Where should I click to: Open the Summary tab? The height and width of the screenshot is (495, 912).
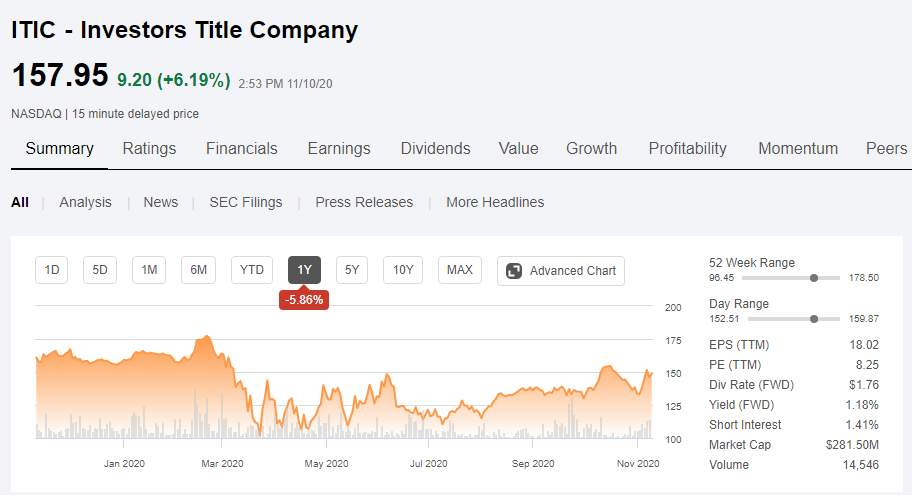click(59, 149)
